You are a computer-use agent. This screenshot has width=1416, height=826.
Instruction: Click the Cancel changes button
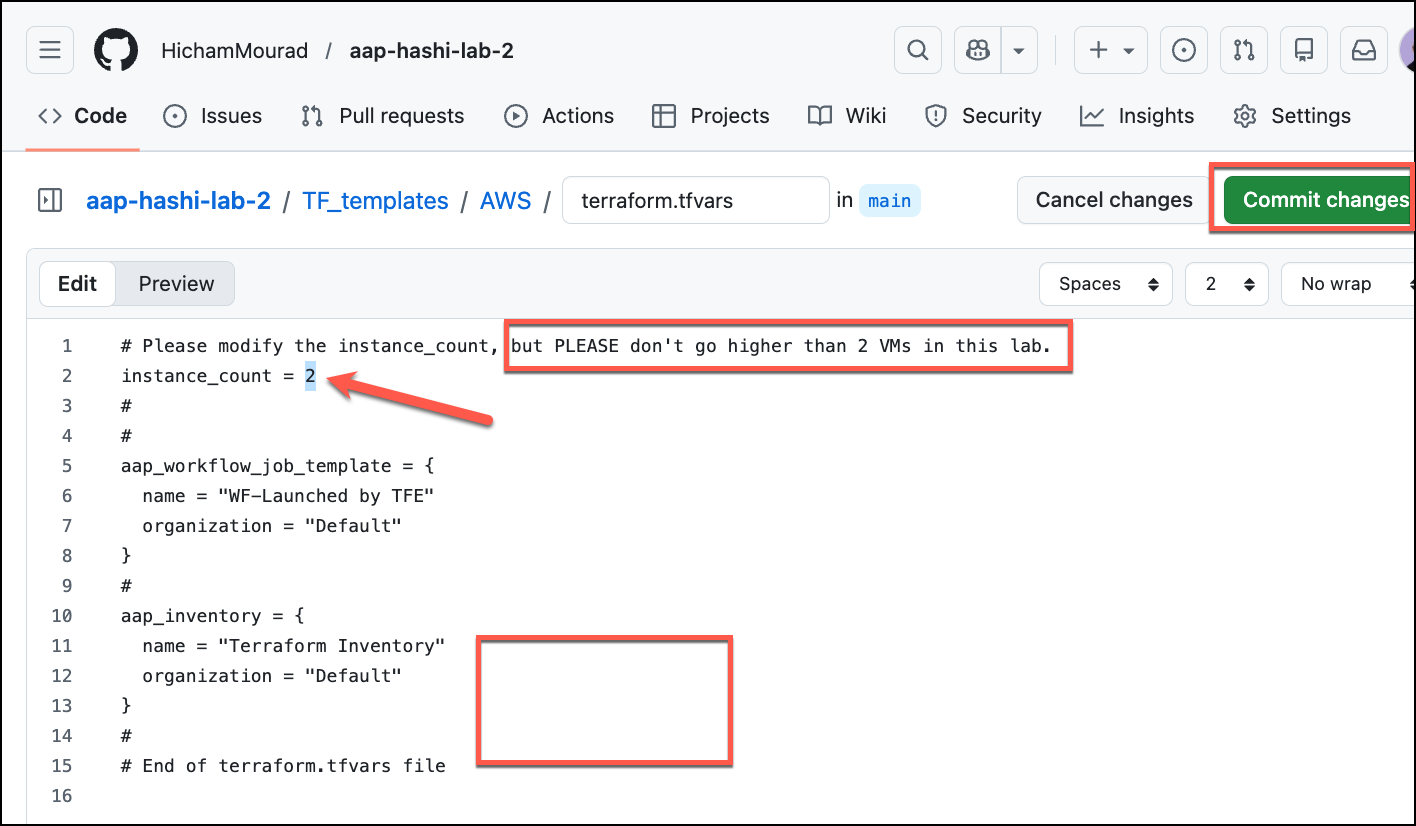click(1114, 200)
